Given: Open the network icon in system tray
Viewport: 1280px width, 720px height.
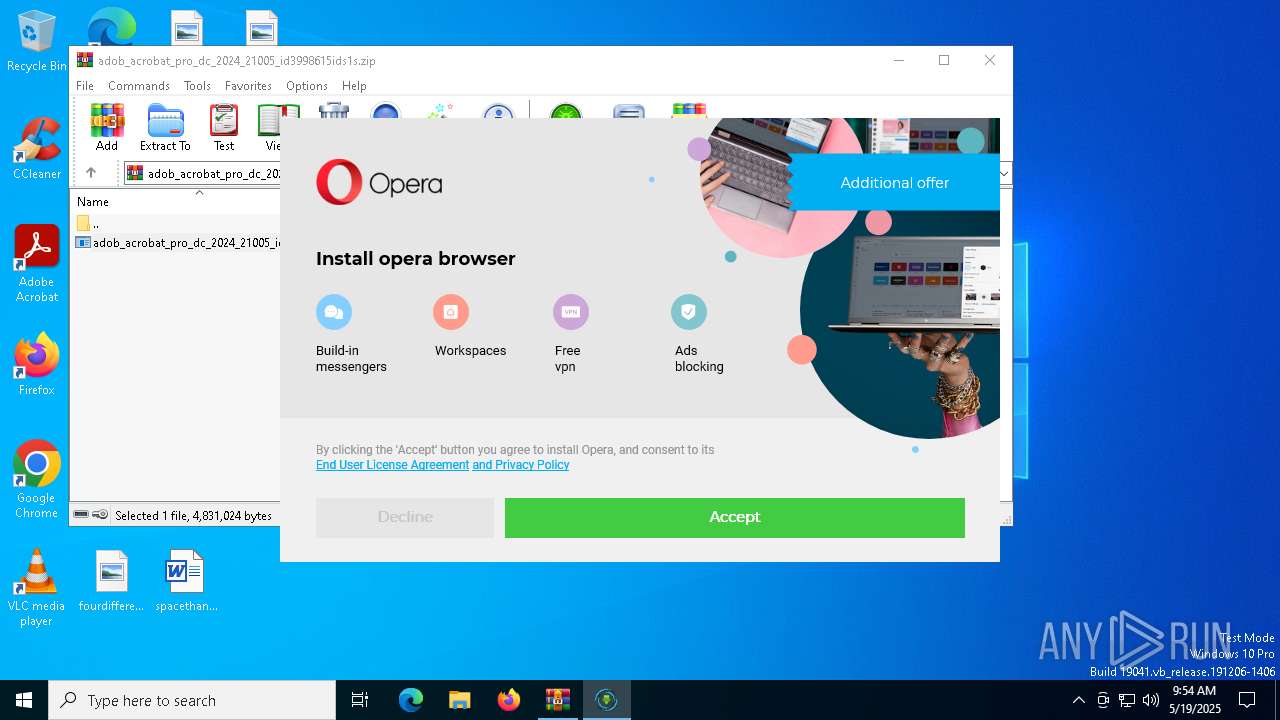Looking at the screenshot, I should coord(1127,700).
